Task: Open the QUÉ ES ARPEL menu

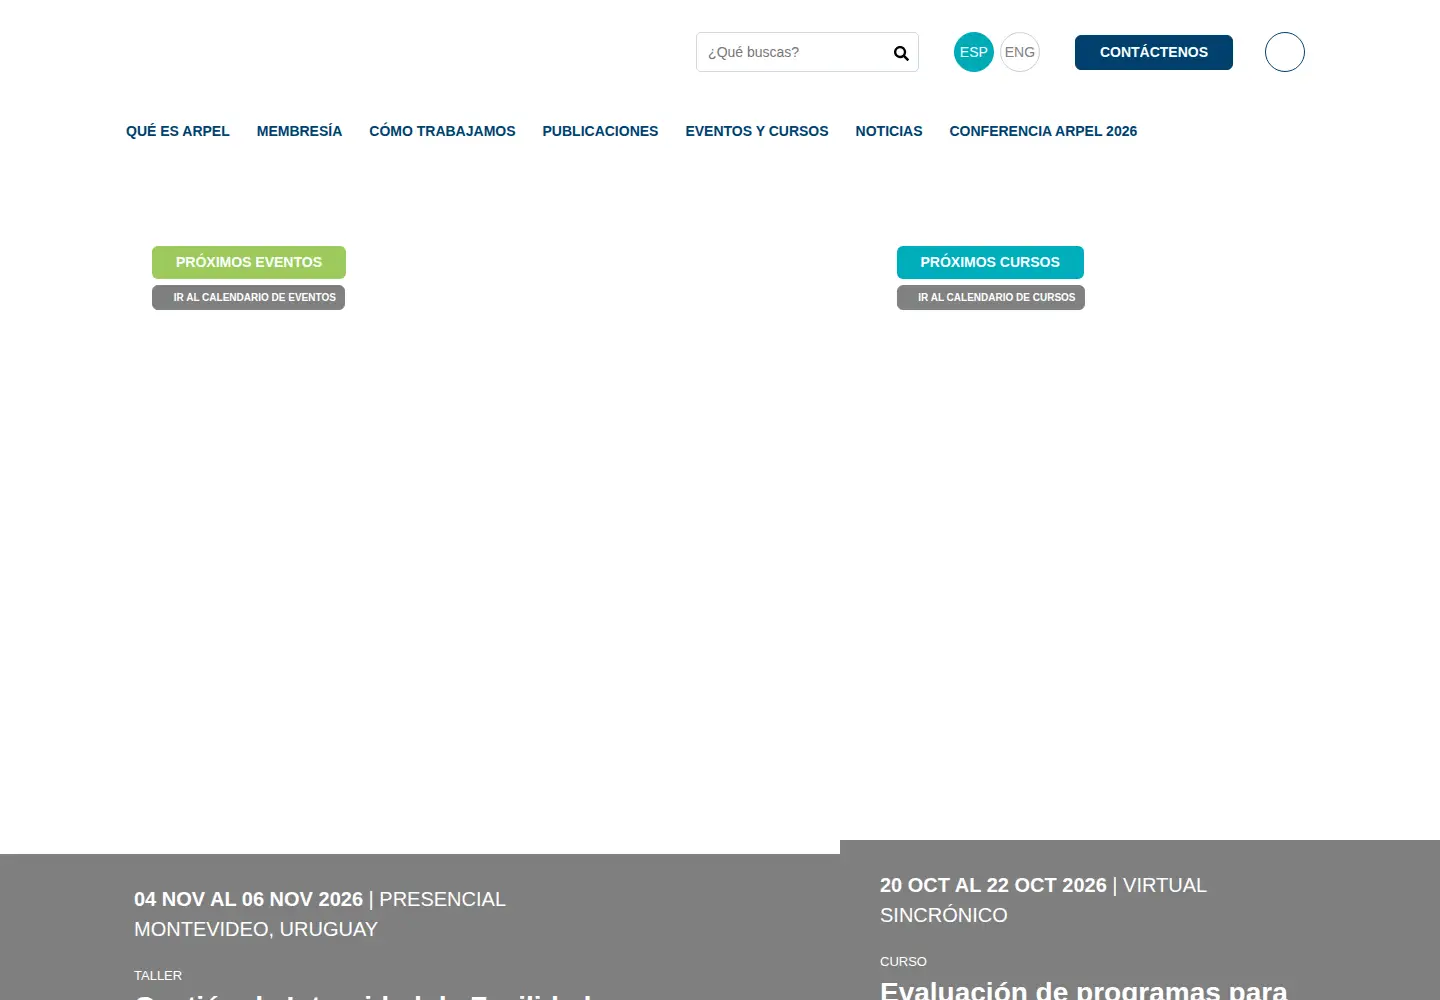Action: pos(178,131)
